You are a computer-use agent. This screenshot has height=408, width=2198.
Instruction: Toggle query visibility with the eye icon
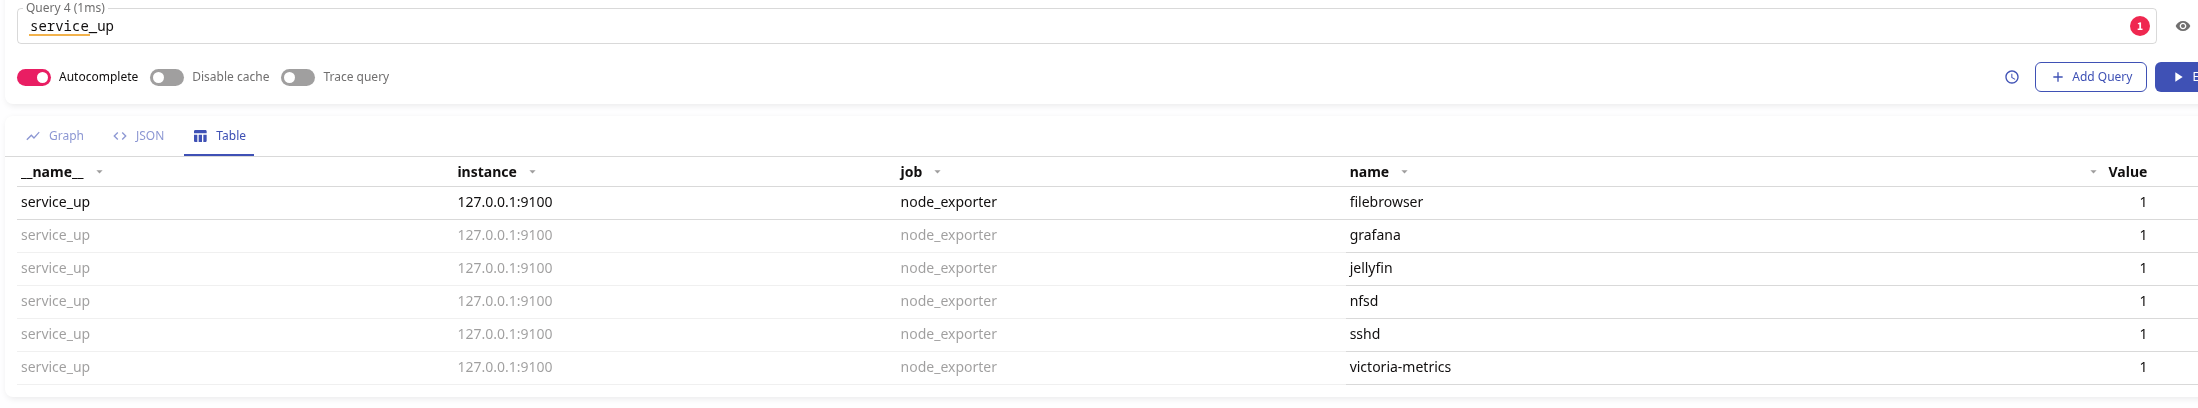click(2182, 27)
